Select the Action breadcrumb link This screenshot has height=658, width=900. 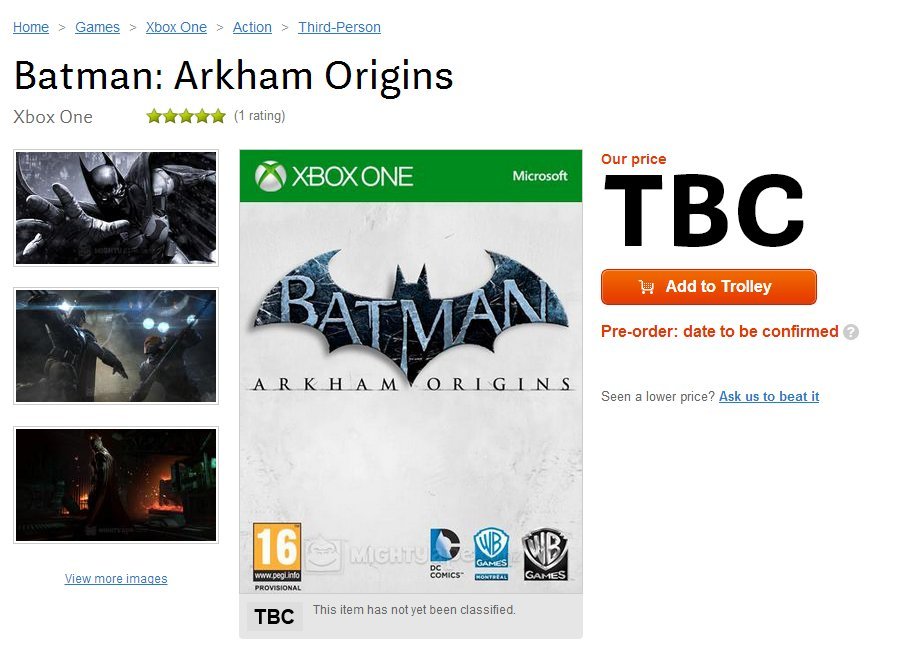[252, 27]
